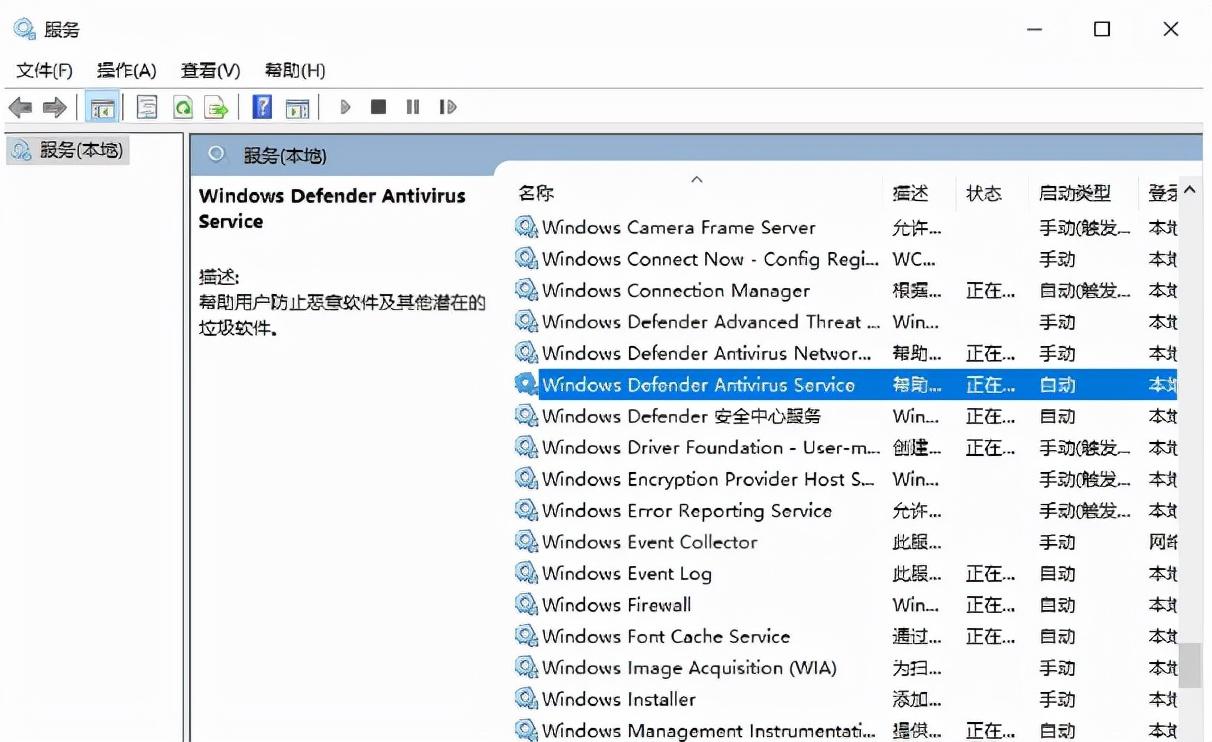
Task: Click 手动 startup type of Windows Event Collector
Action: point(1057,542)
